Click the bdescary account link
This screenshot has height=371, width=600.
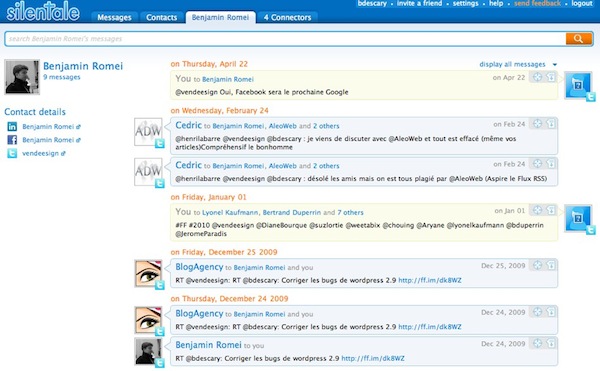(x=372, y=3)
